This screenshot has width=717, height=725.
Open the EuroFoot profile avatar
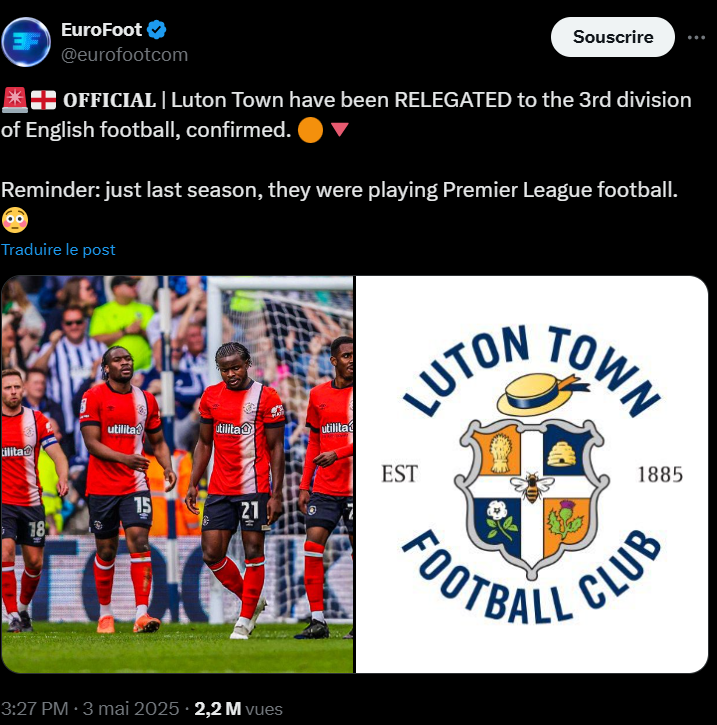26,42
